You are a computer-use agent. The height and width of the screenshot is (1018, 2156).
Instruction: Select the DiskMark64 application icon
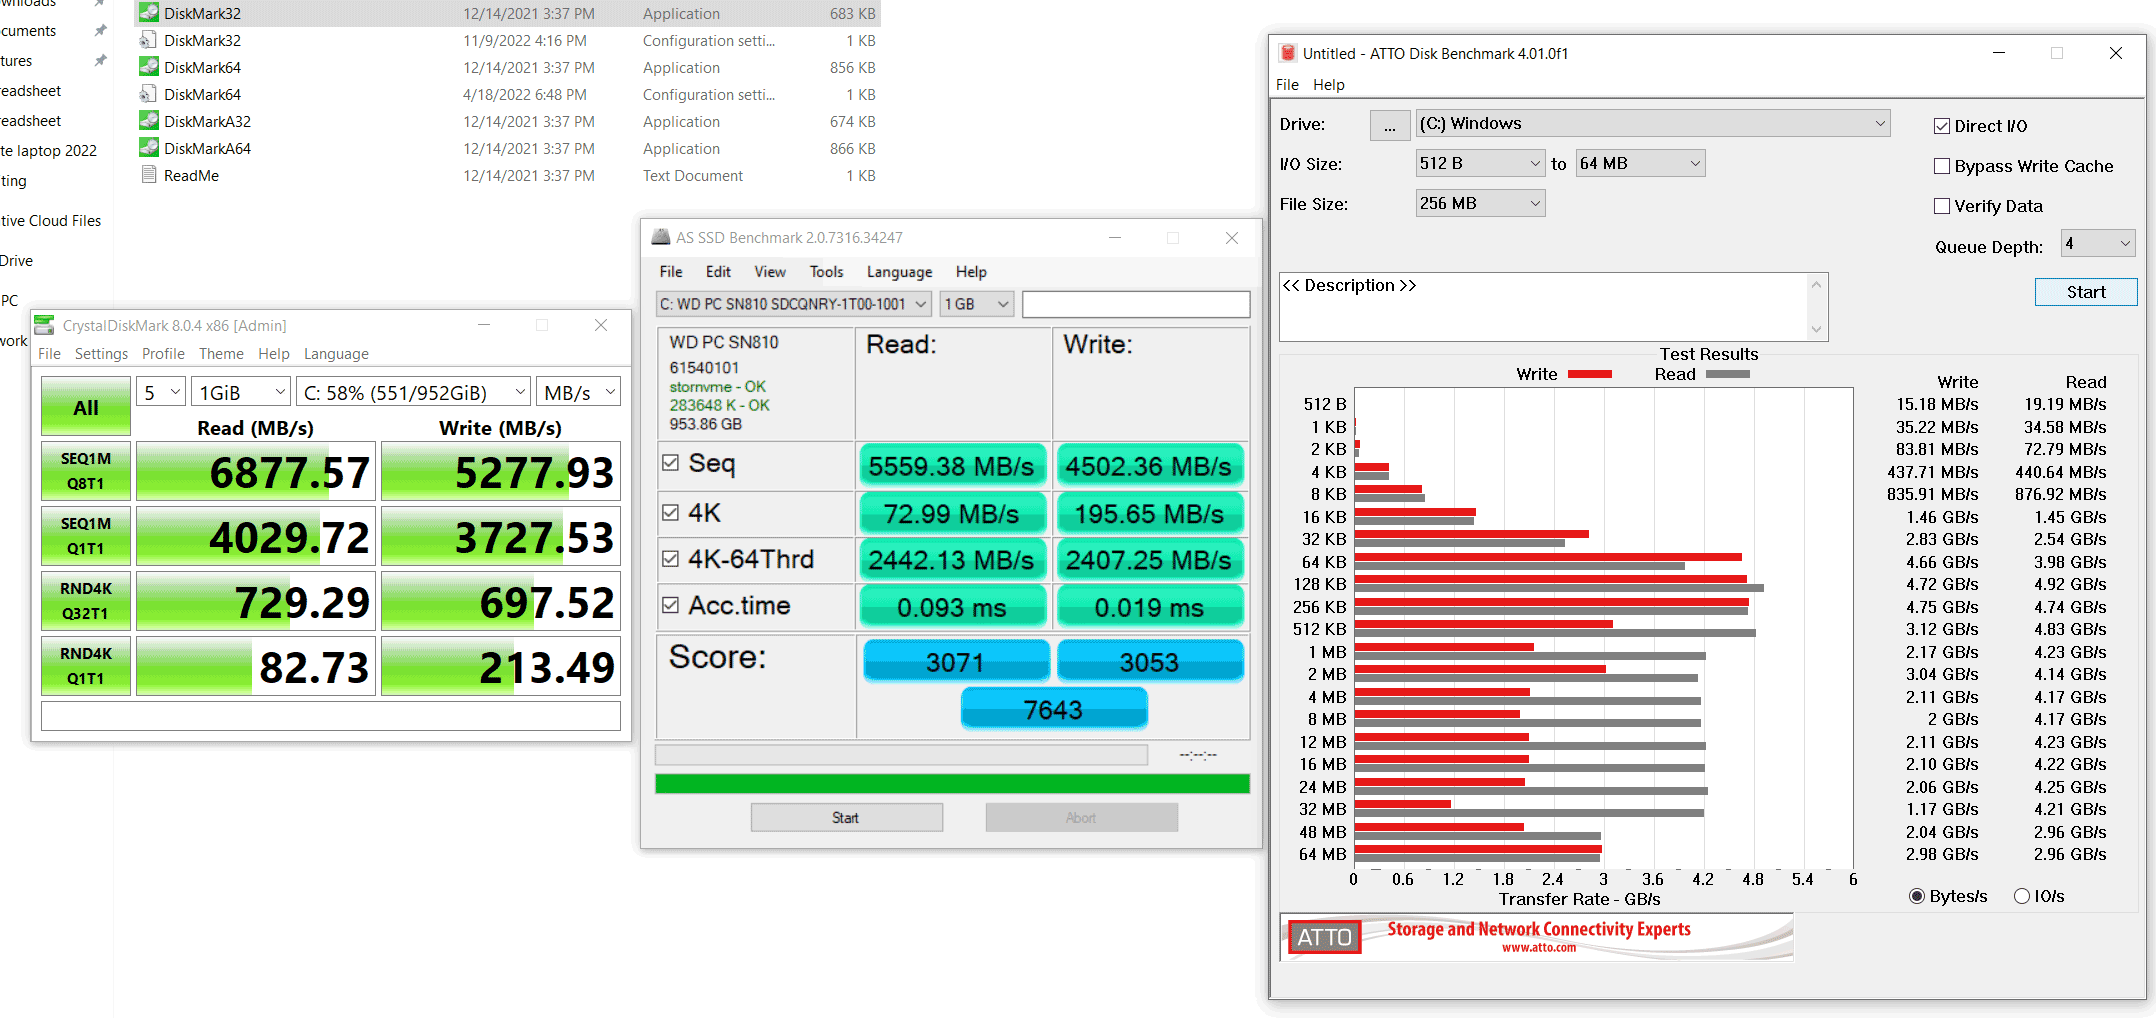149,67
